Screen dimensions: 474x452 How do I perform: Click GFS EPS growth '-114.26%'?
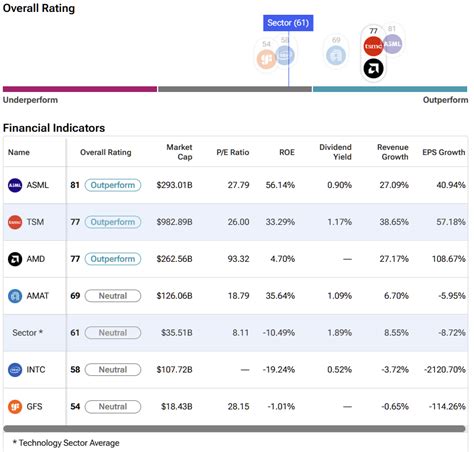pyautogui.click(x=447, y=407)
